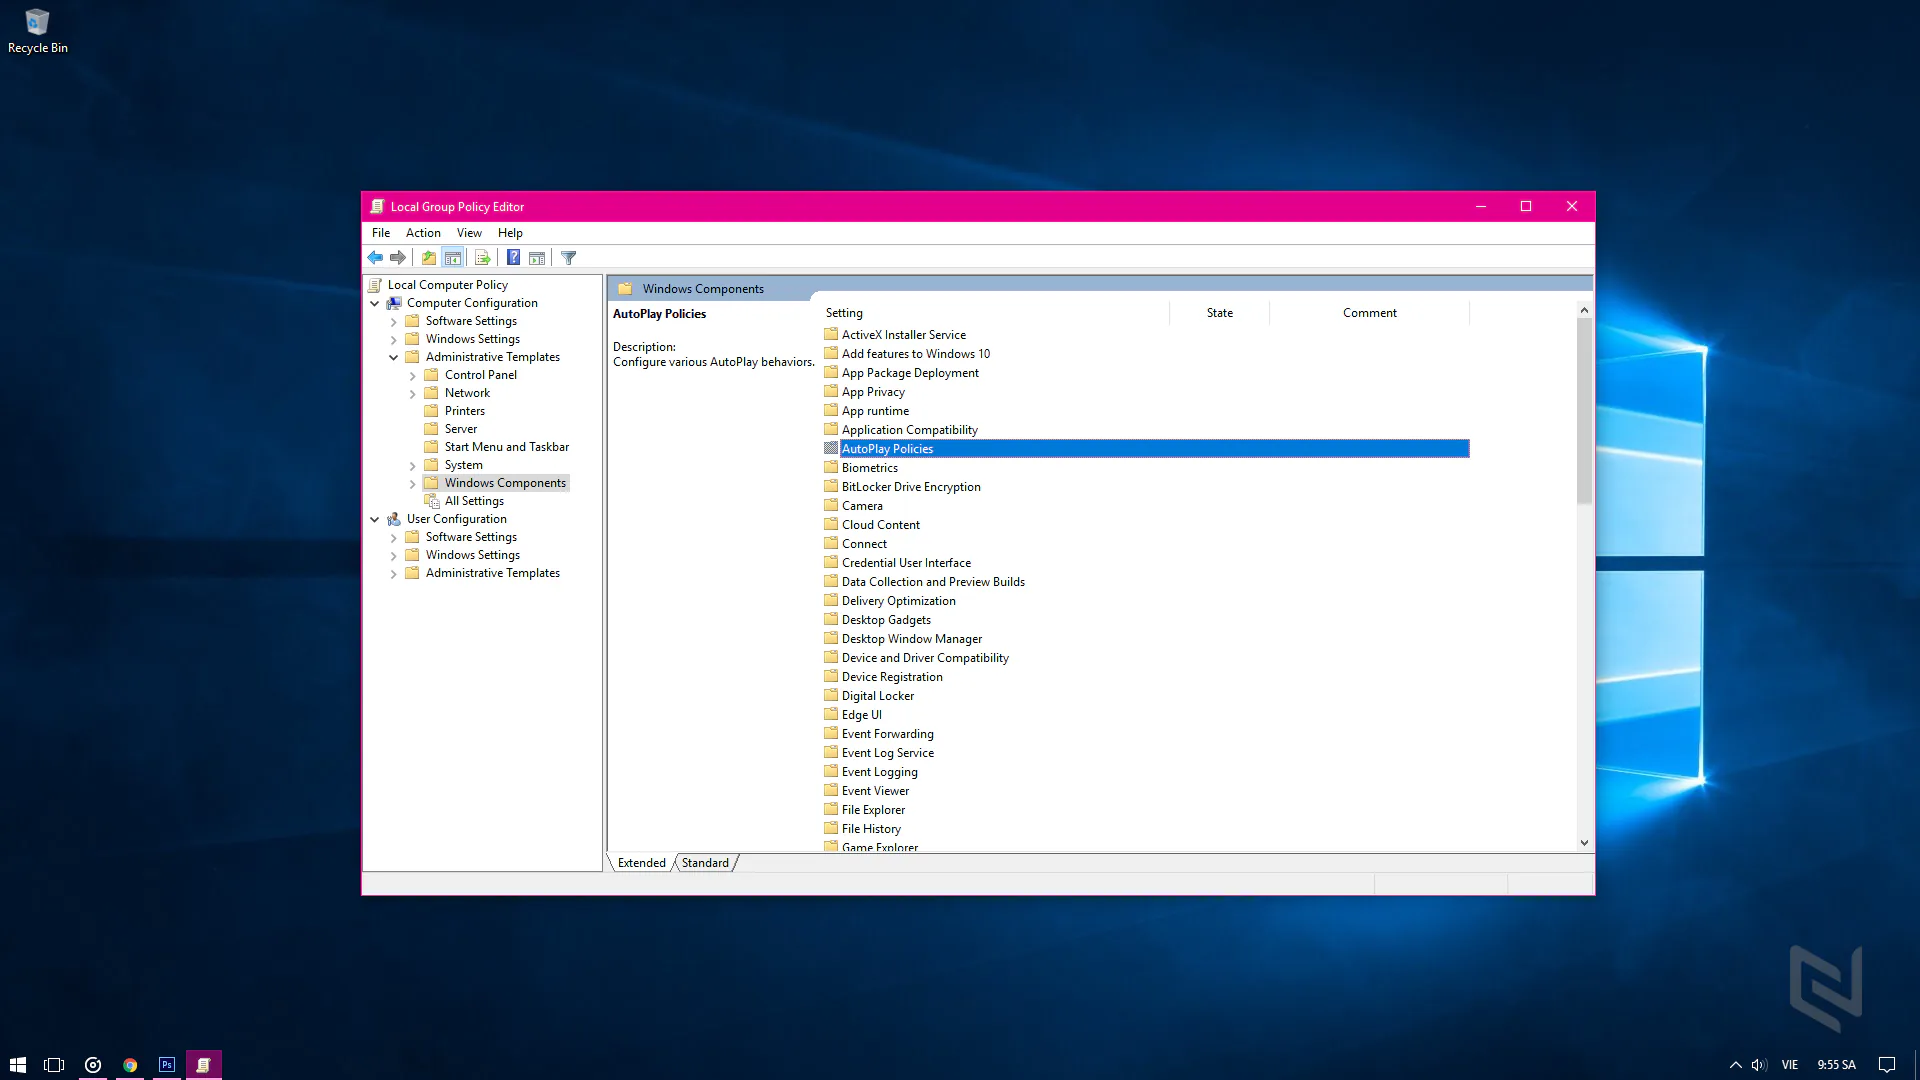The height and width of the screenshot is (1080, 1920).
Task: Open the volume speaker tray icon
Action: pos(1759,1065)
